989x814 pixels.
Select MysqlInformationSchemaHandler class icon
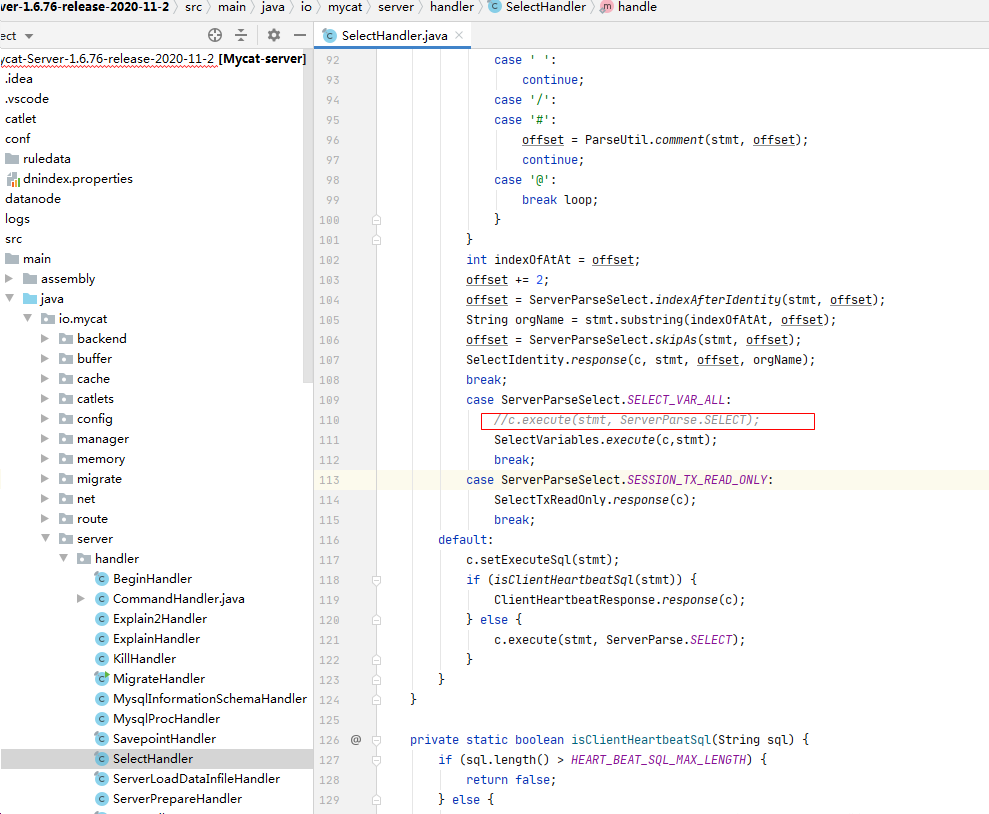pyautogui.click(x=102, y=699)
